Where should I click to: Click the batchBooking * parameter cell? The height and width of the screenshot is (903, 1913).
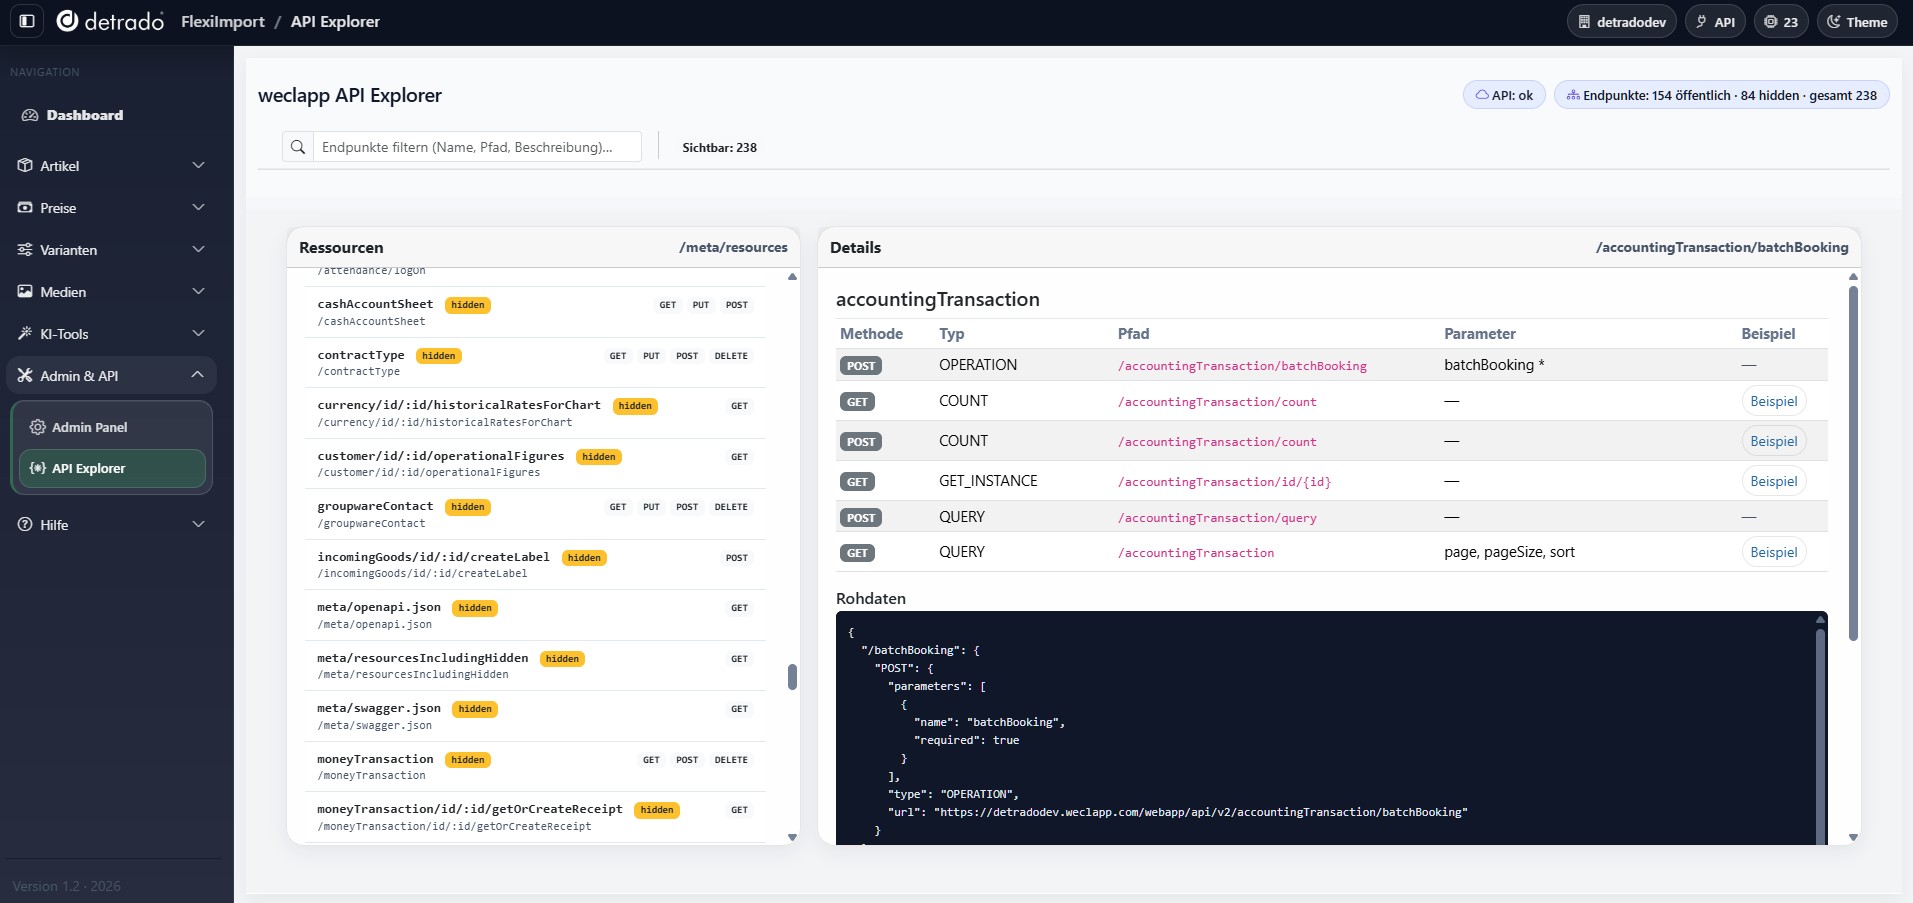[1494, 365]
